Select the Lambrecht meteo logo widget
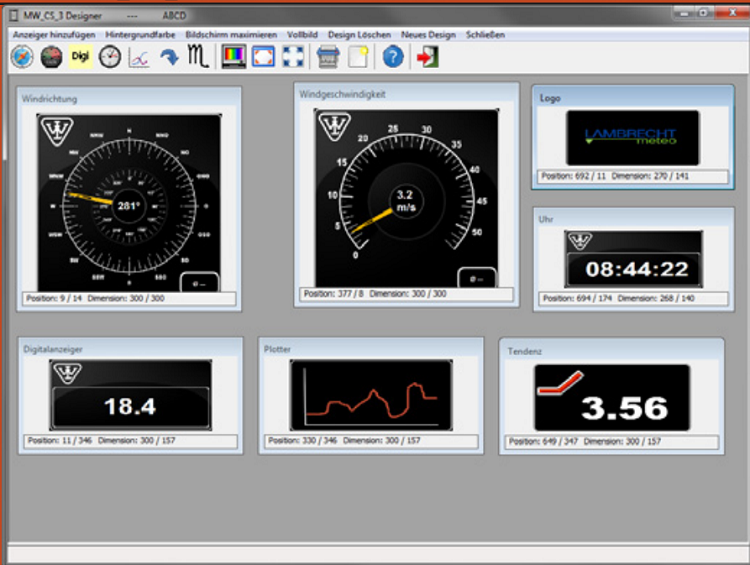The height and width of the screenshot is (565, 750). (x=632, y=137)
